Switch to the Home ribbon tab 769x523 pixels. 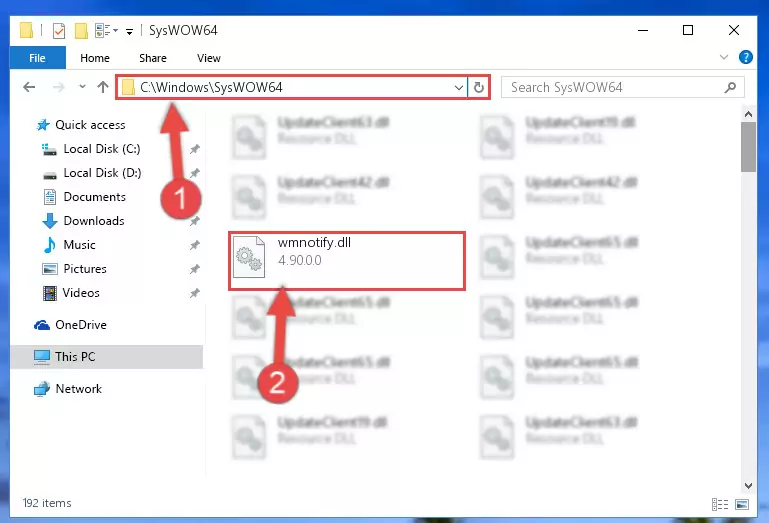click(95, 58)
